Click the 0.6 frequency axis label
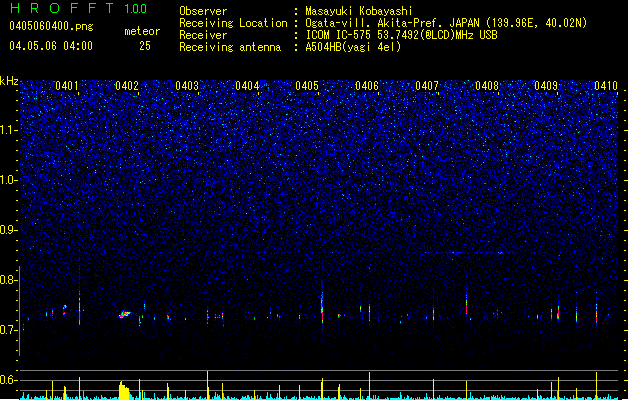Screen dimensions: 629x400 [x=9, y=380]
